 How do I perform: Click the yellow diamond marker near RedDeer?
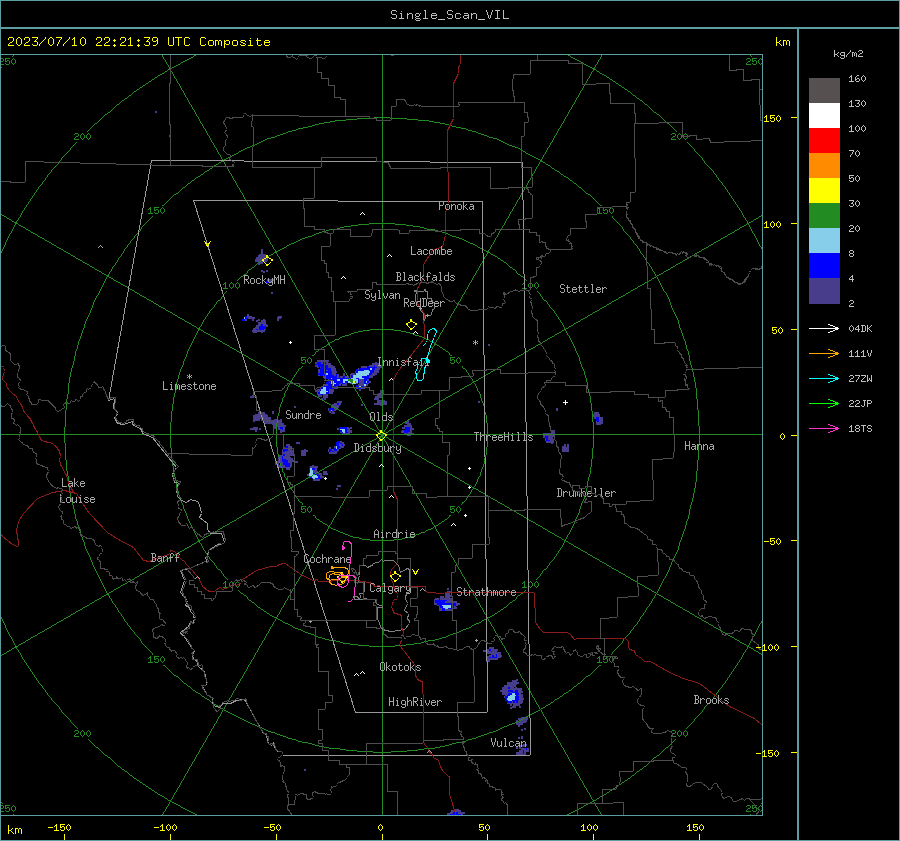pyautogui.click(x=411, y=325)
